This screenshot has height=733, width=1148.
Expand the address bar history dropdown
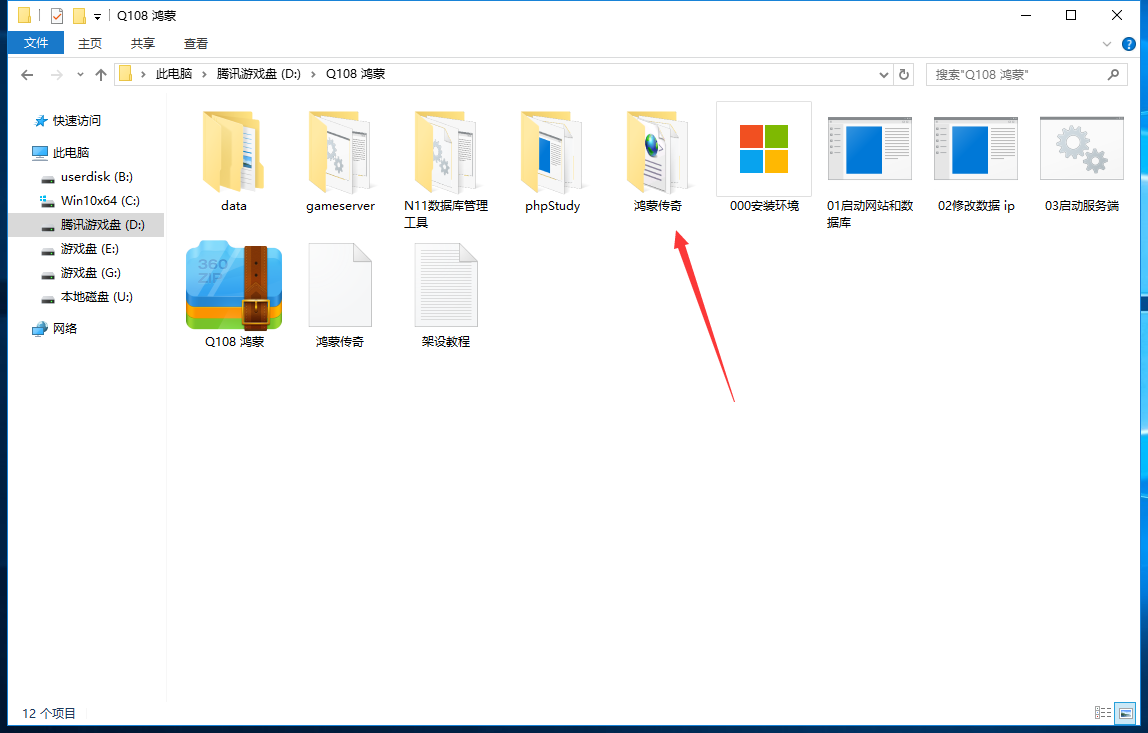click(884, 75)
